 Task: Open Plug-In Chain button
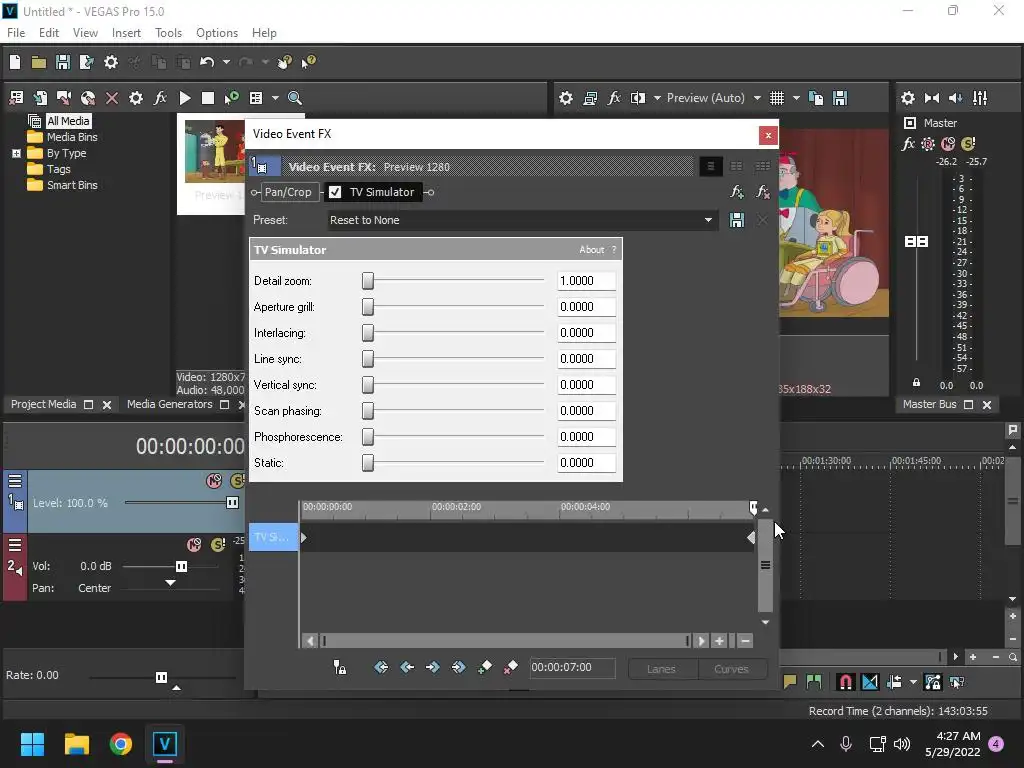click(737, 192)
